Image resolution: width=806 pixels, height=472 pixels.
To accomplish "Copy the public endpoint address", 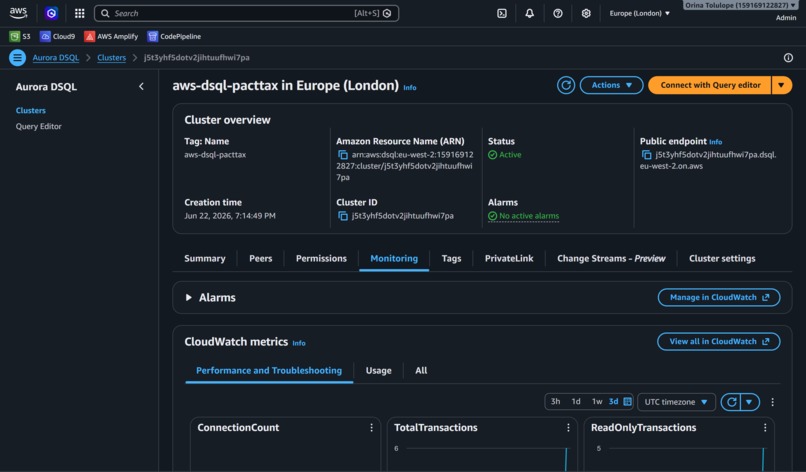I will click(647, 155).
